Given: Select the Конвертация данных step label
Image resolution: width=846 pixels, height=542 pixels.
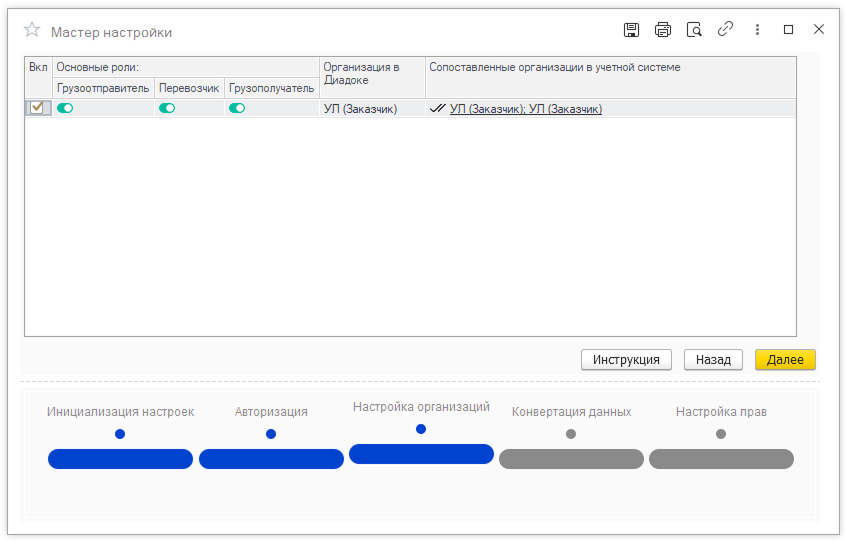Looking at the screenshot, I should pyautogui.click(x=571, y=412).
